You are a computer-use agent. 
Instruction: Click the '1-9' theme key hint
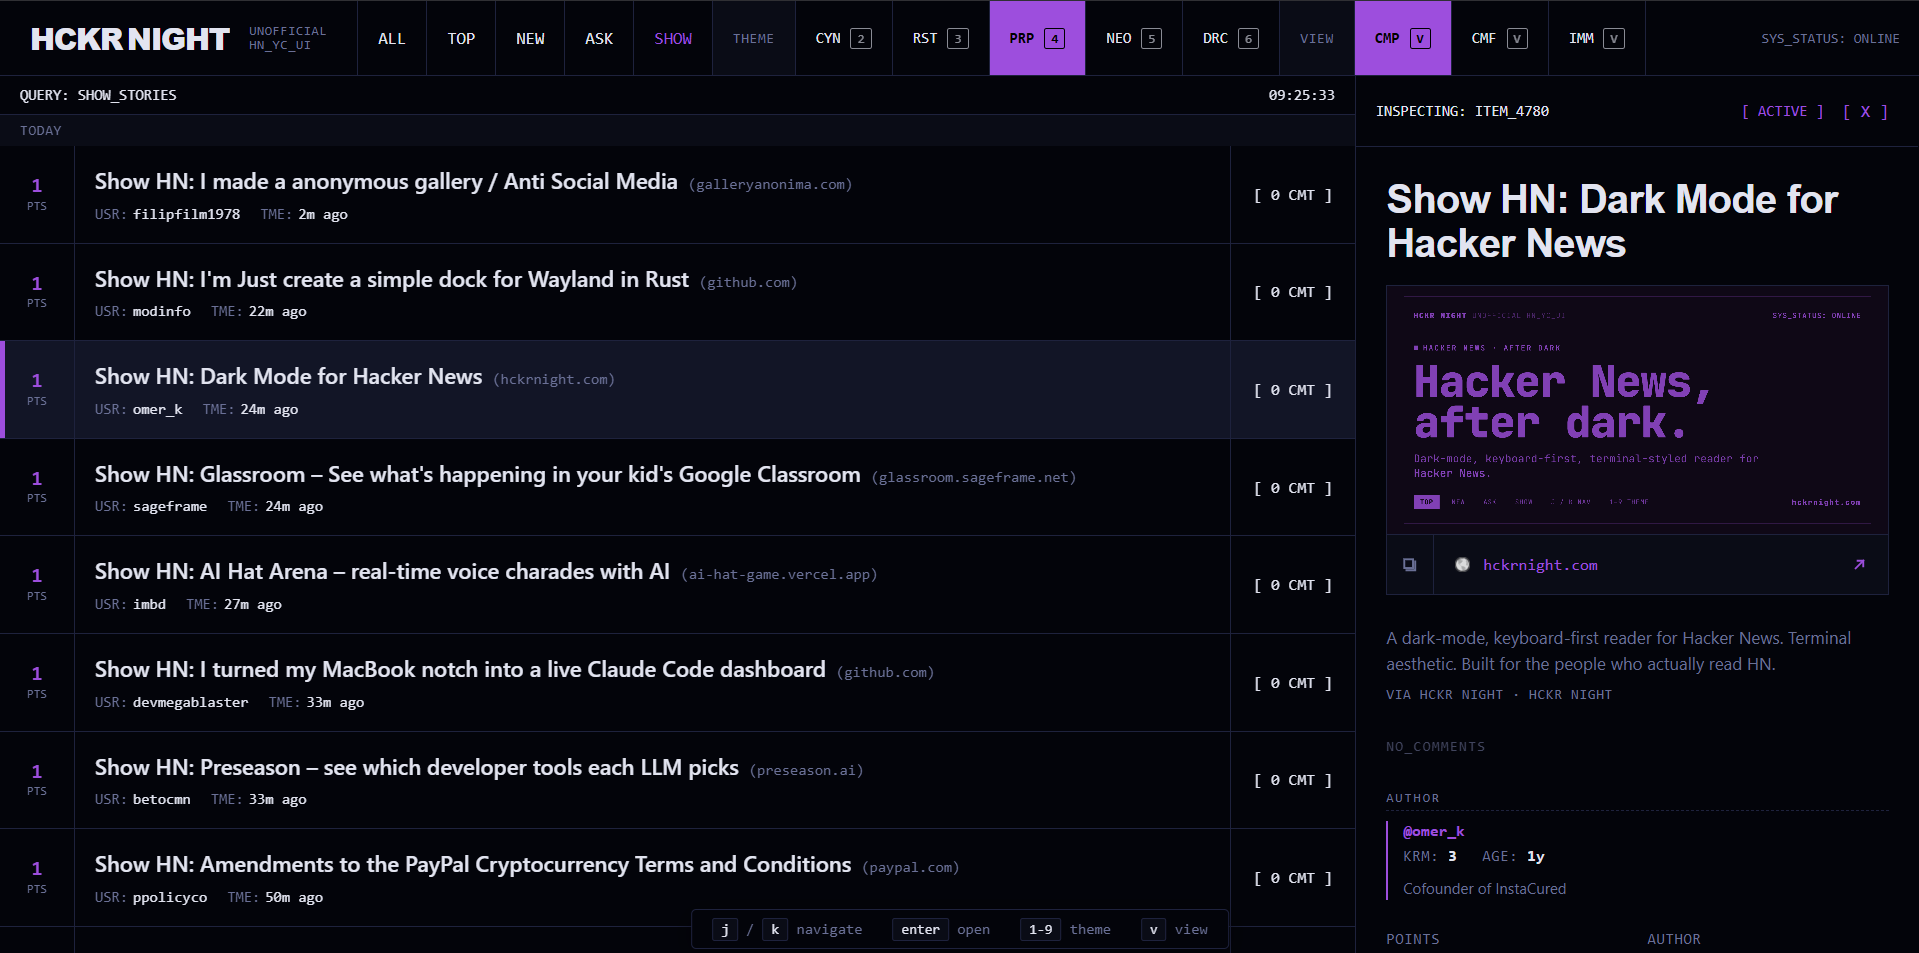point(1040,929)
